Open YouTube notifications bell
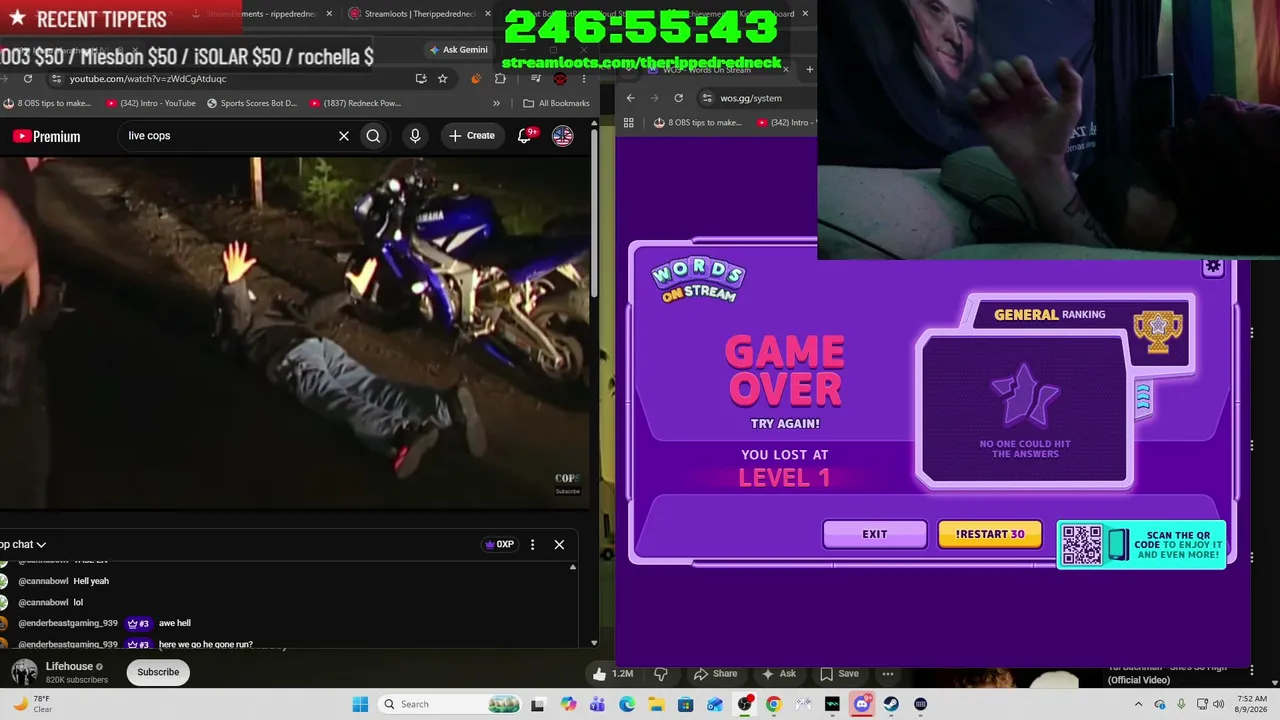The height and width of the screenshot is (720, 1280). [x=525, y=136]
